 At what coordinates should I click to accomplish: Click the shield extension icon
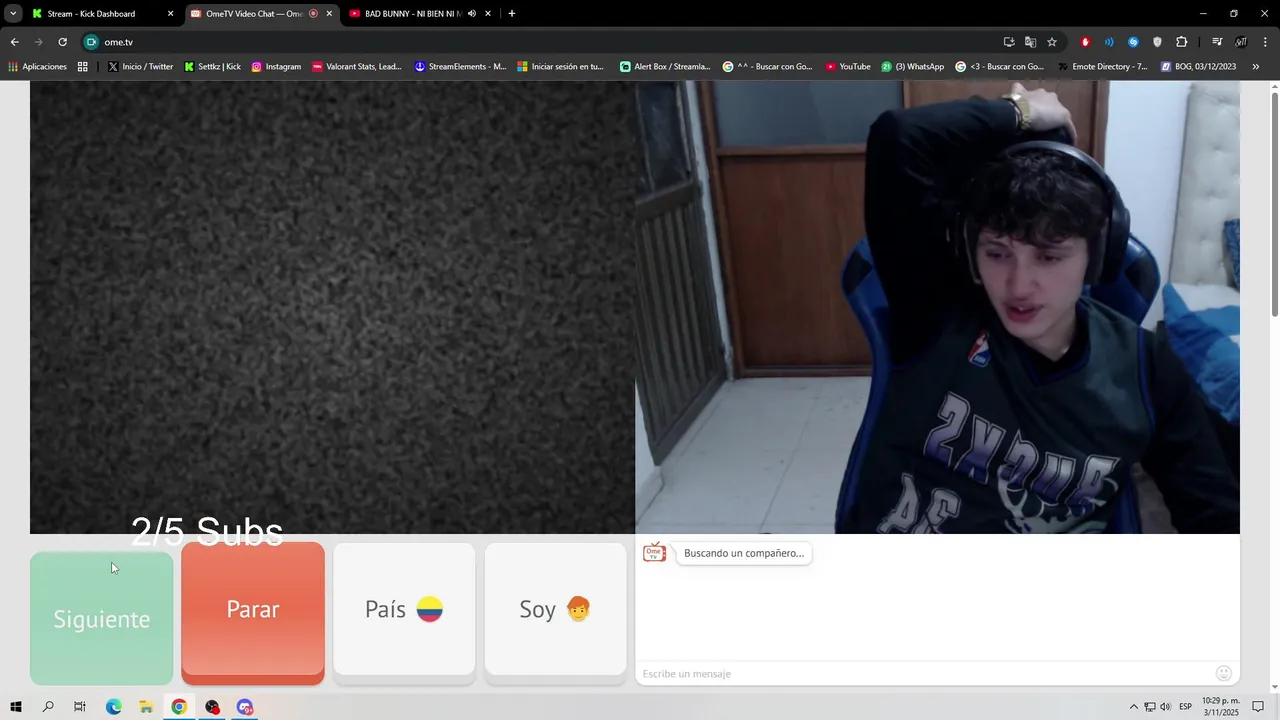1157,42
